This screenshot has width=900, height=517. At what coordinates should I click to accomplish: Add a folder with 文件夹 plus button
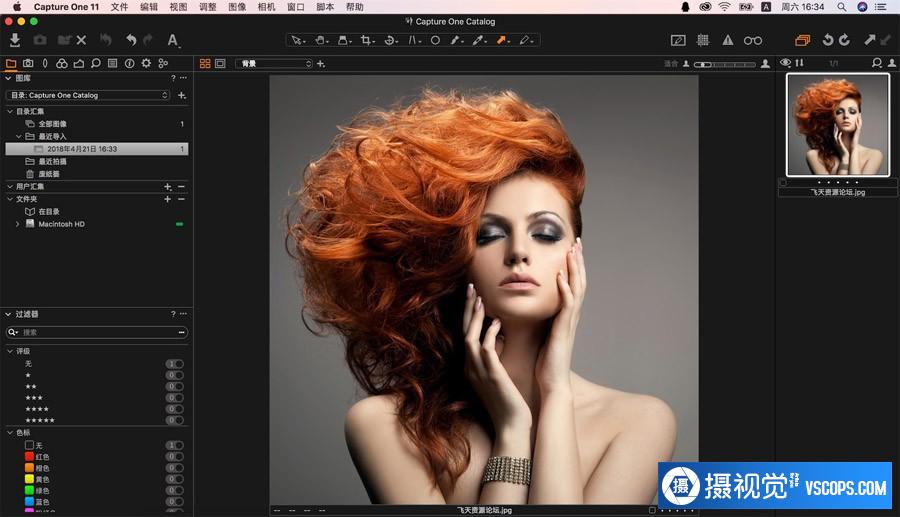168,199
